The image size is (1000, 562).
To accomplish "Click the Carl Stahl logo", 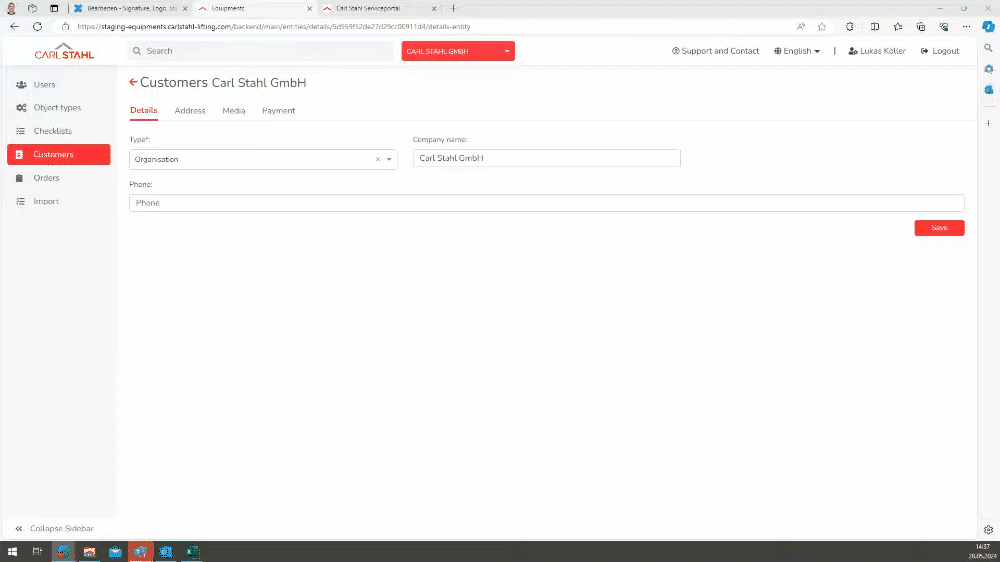I will click(x=64, y=51).
